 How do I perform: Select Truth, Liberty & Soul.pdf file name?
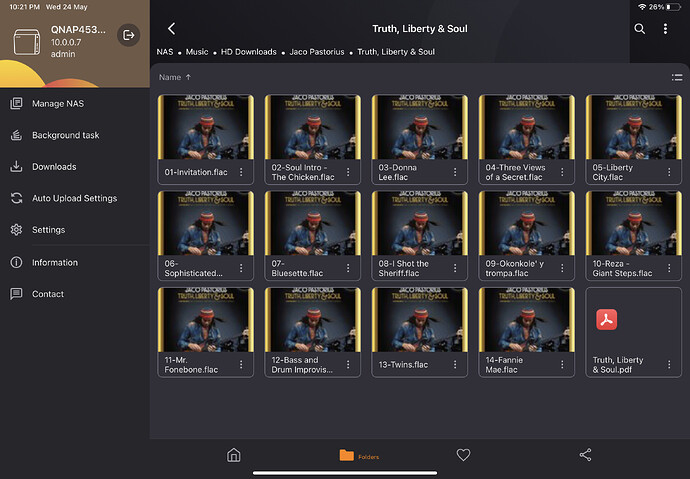[x=617, y=365]
